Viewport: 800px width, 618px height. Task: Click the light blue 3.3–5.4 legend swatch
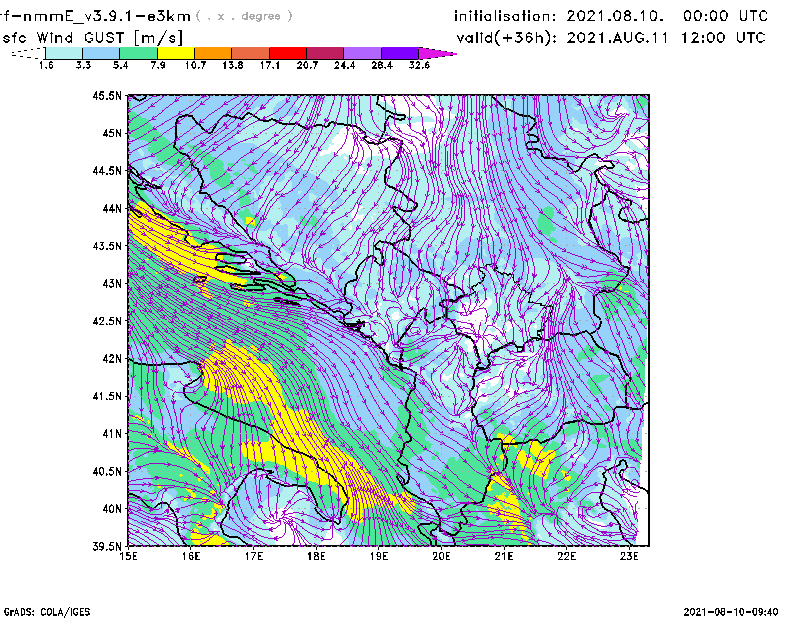click(101, 53)
